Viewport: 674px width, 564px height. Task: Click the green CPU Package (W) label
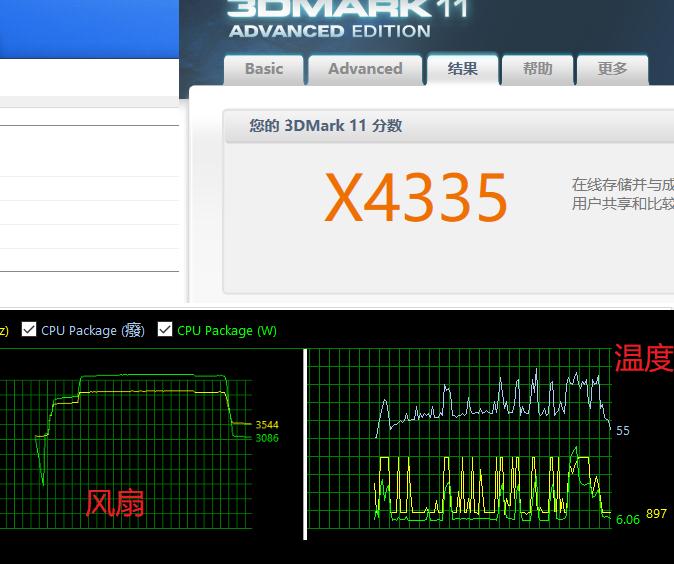point(227,331)
